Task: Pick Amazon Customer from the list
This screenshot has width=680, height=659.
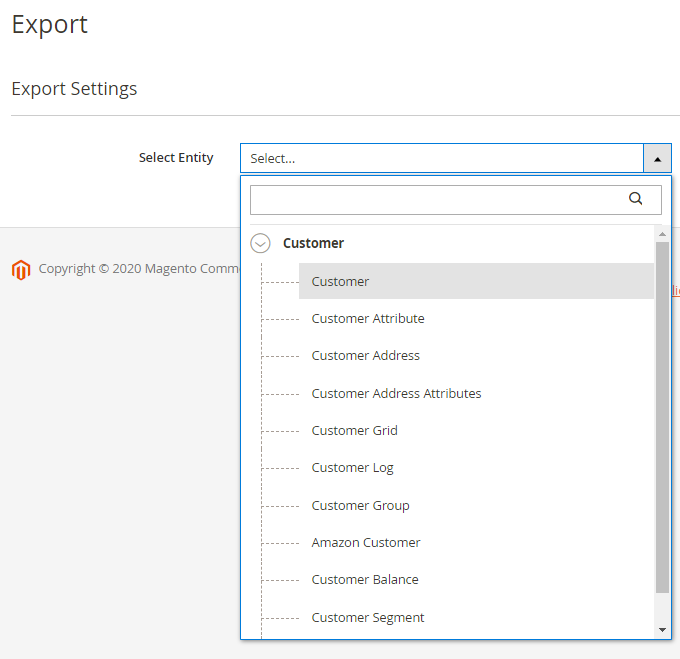Action: pyautogui.click(x=366, y=543)
